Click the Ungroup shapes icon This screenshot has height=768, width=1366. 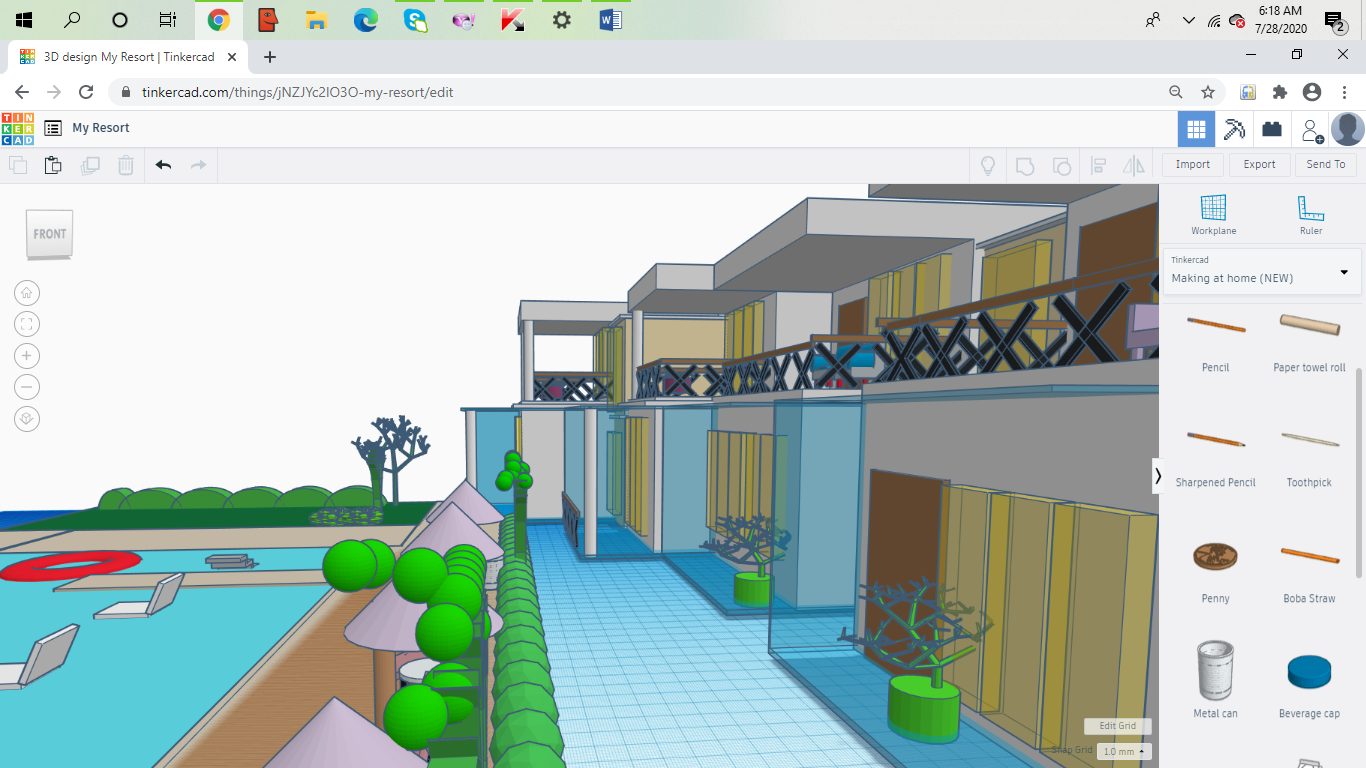tap(1062, 165)
